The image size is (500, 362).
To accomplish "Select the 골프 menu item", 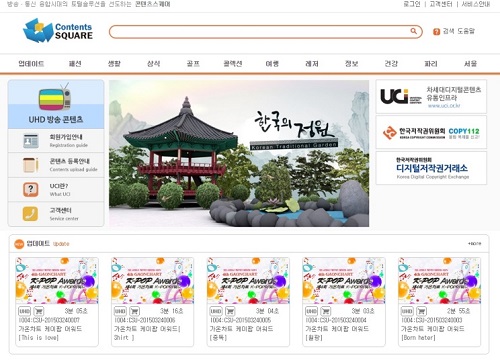I will click(193, 63).
